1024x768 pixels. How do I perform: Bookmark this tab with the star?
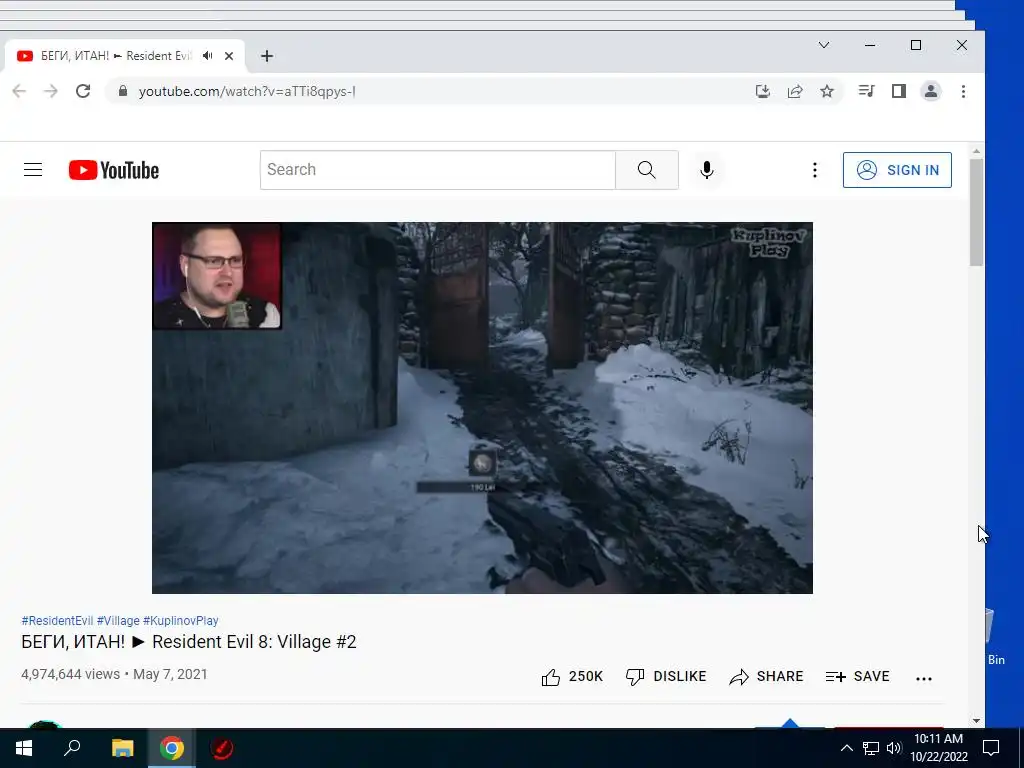tap(827, 91)
